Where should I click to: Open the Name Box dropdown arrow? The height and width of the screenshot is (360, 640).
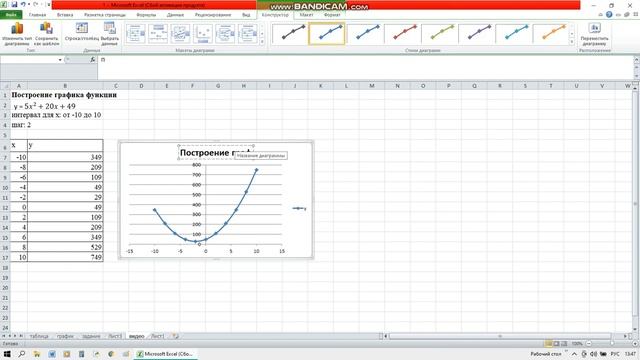[x=60, y=60]
